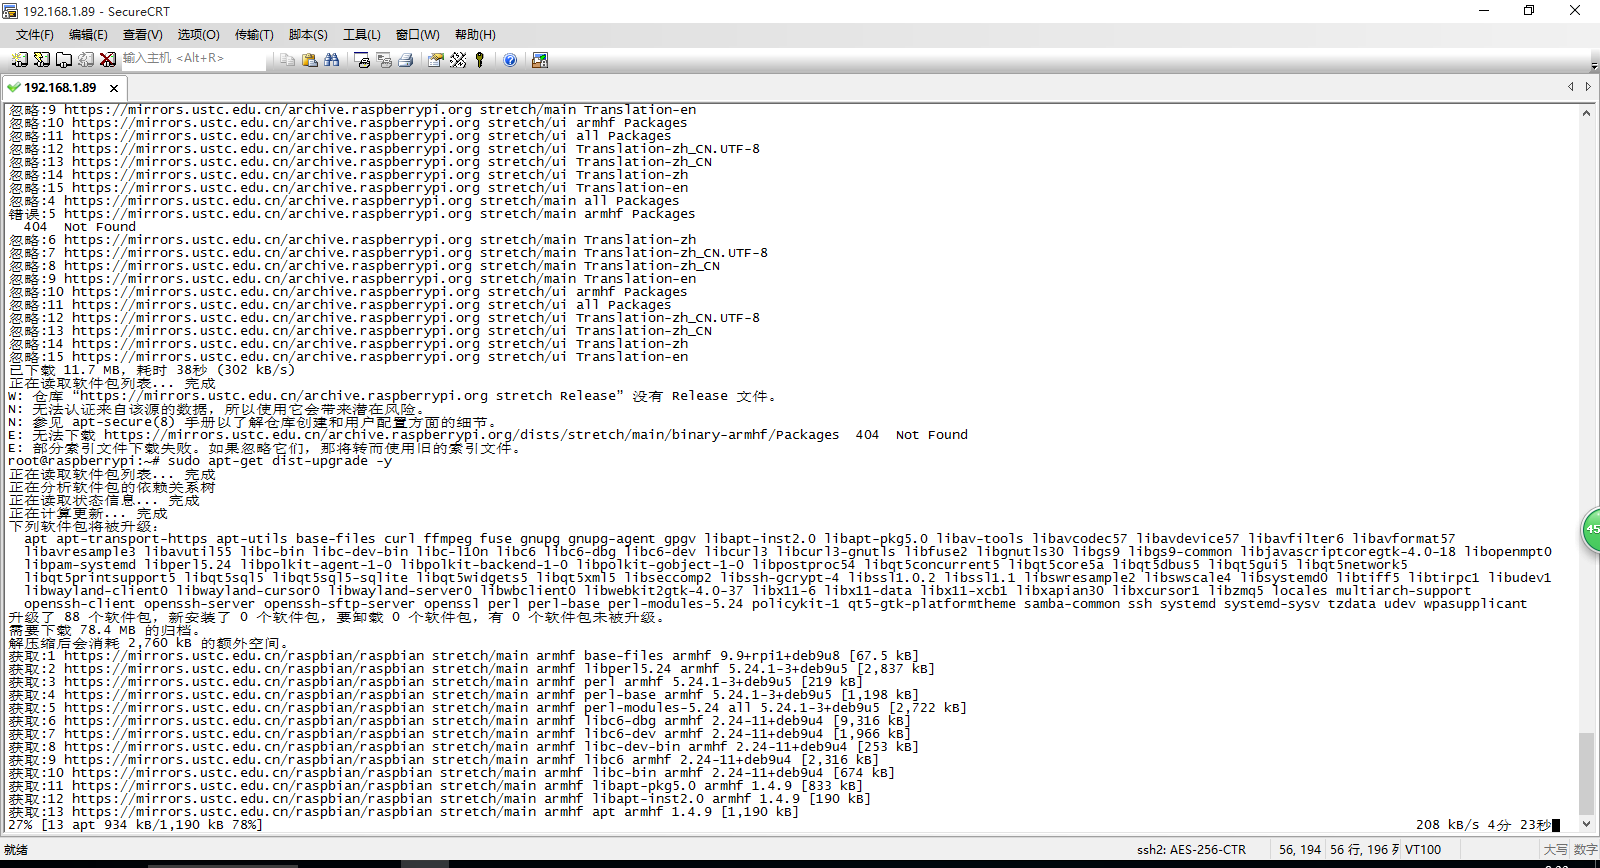Click the 56 行, 196 列 status entry

[1365, 850]
